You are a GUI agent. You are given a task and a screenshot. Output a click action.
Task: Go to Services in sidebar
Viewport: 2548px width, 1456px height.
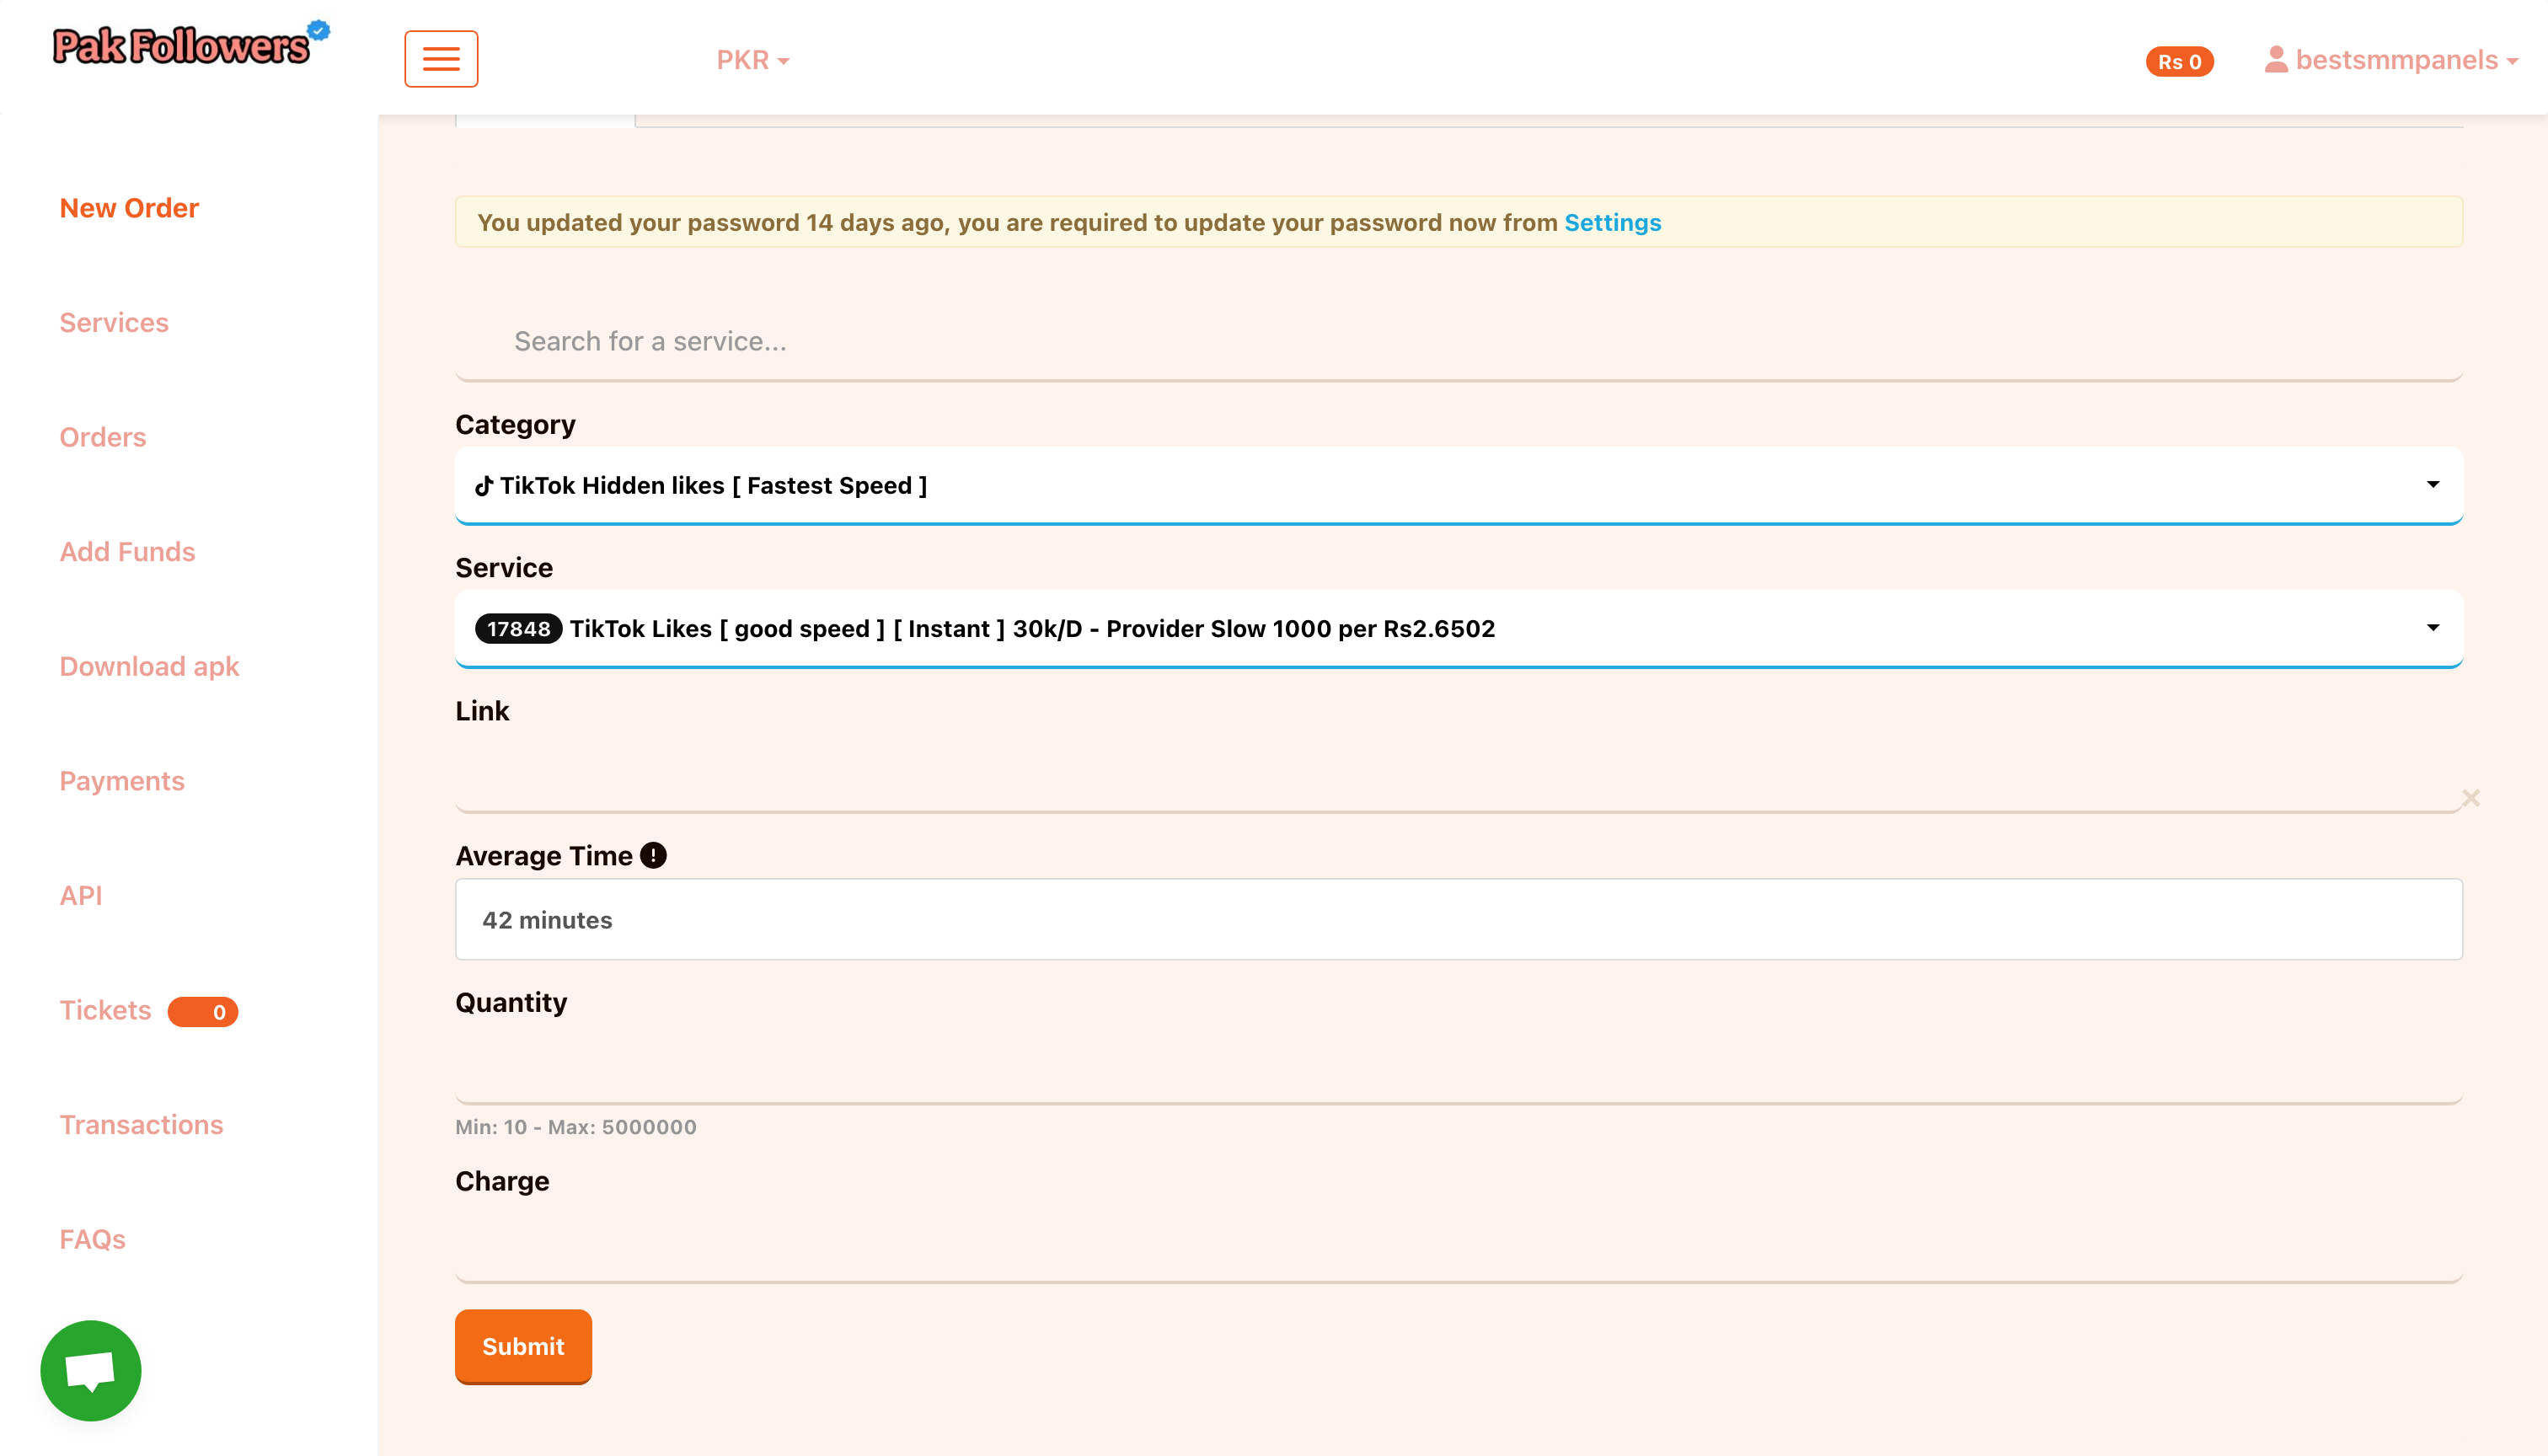(x=114, y=322)
